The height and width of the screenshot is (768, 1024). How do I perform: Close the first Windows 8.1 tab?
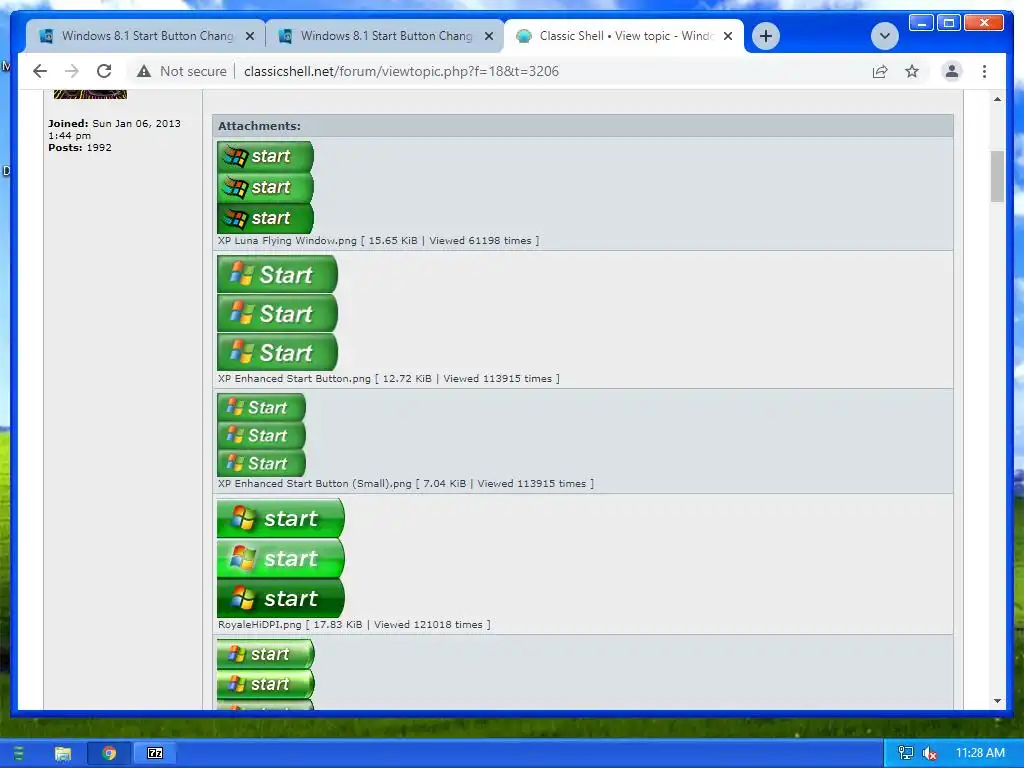click(x=249, y=37)
